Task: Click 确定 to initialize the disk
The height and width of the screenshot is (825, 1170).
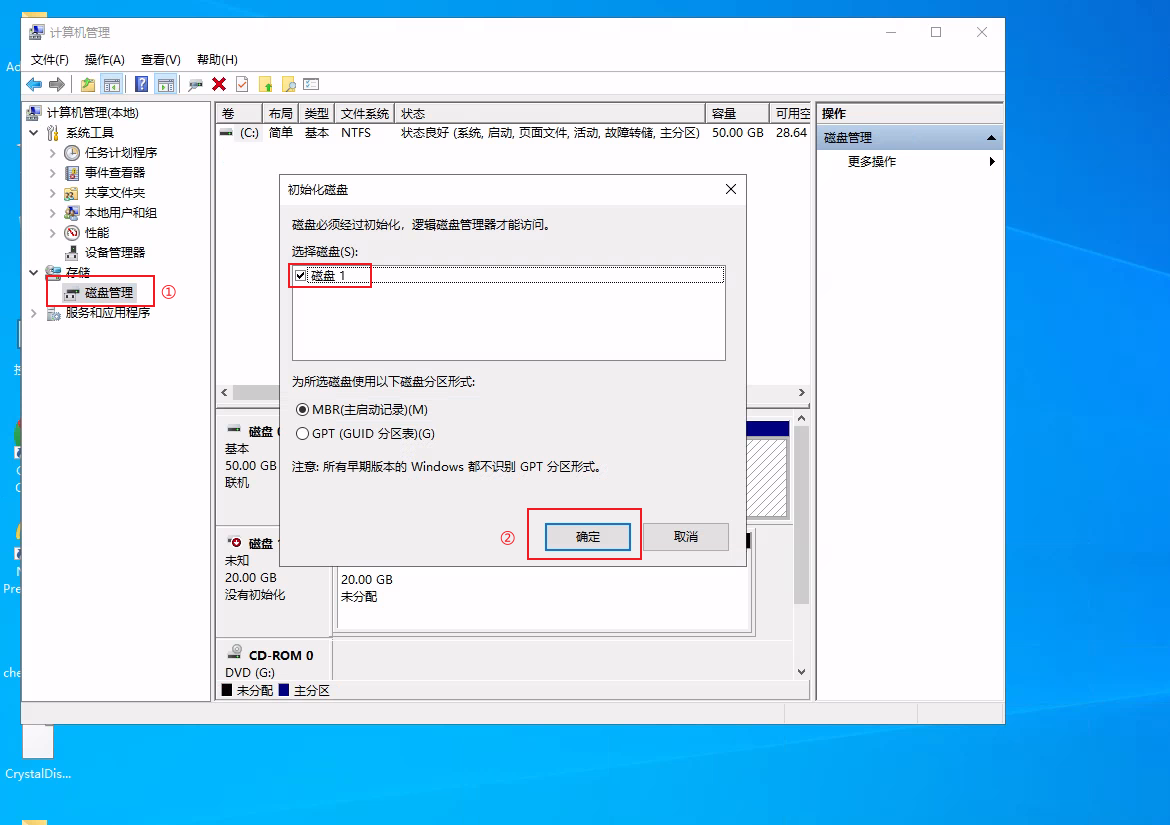Action: (x=587, y=536)
